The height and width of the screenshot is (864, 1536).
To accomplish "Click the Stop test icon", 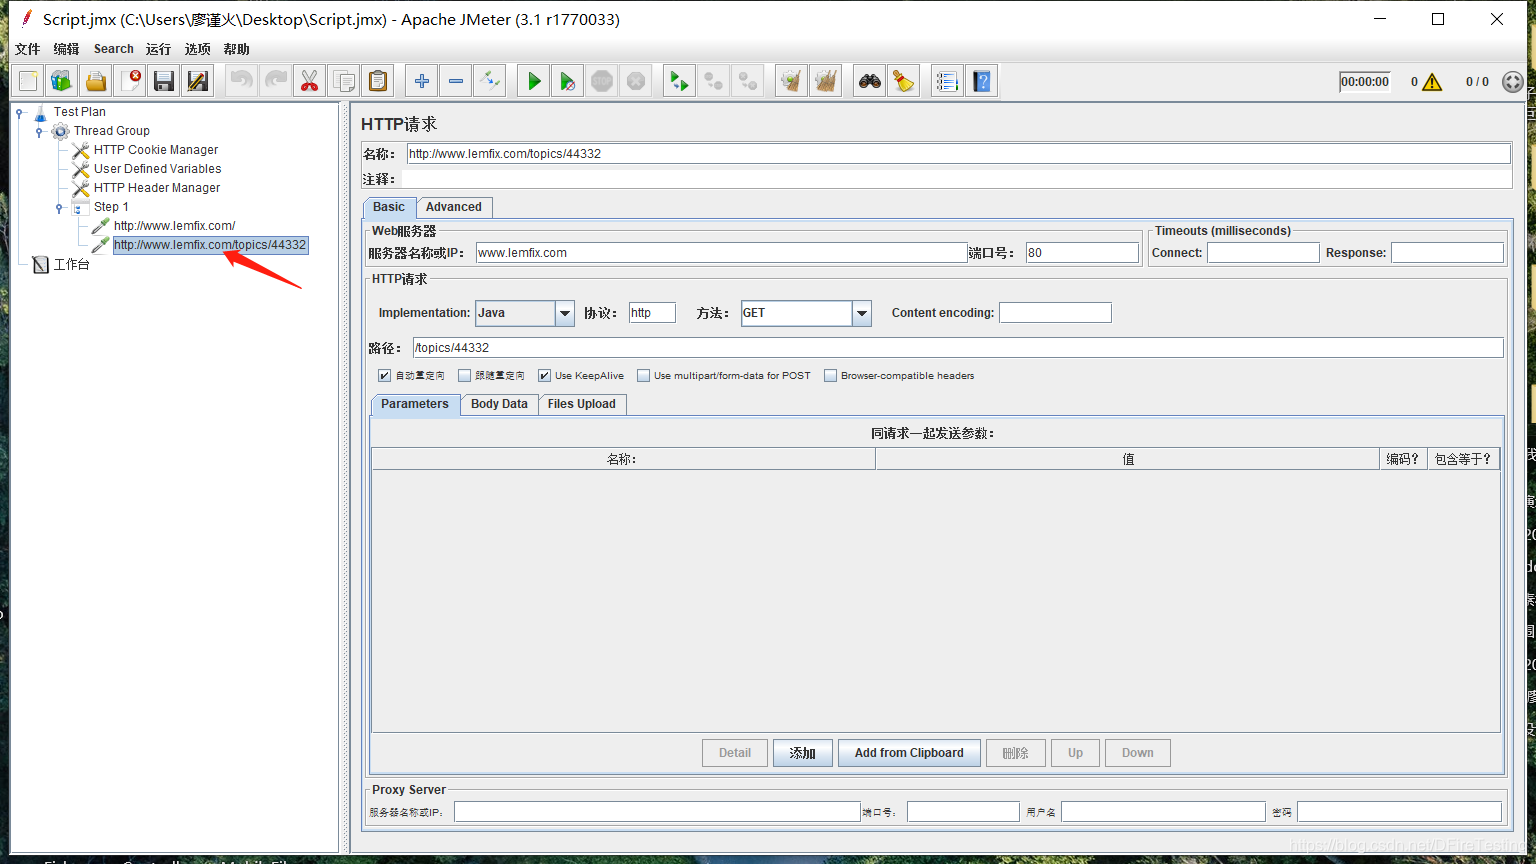I will [602, 81].
